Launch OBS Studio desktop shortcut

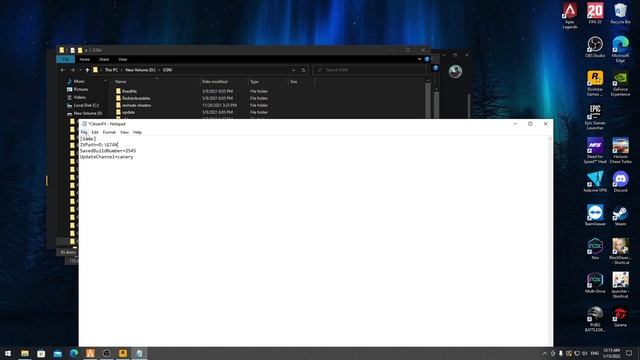595,47
